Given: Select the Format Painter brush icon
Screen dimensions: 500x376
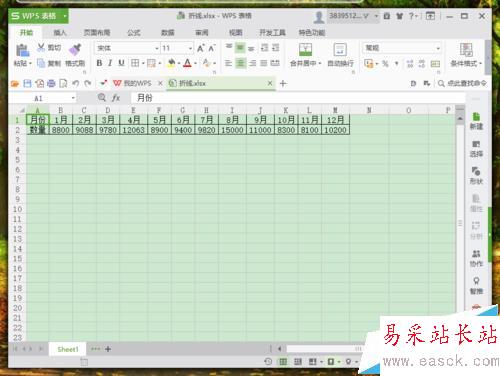Looking at the screenshot, I should tap(75, 49).
